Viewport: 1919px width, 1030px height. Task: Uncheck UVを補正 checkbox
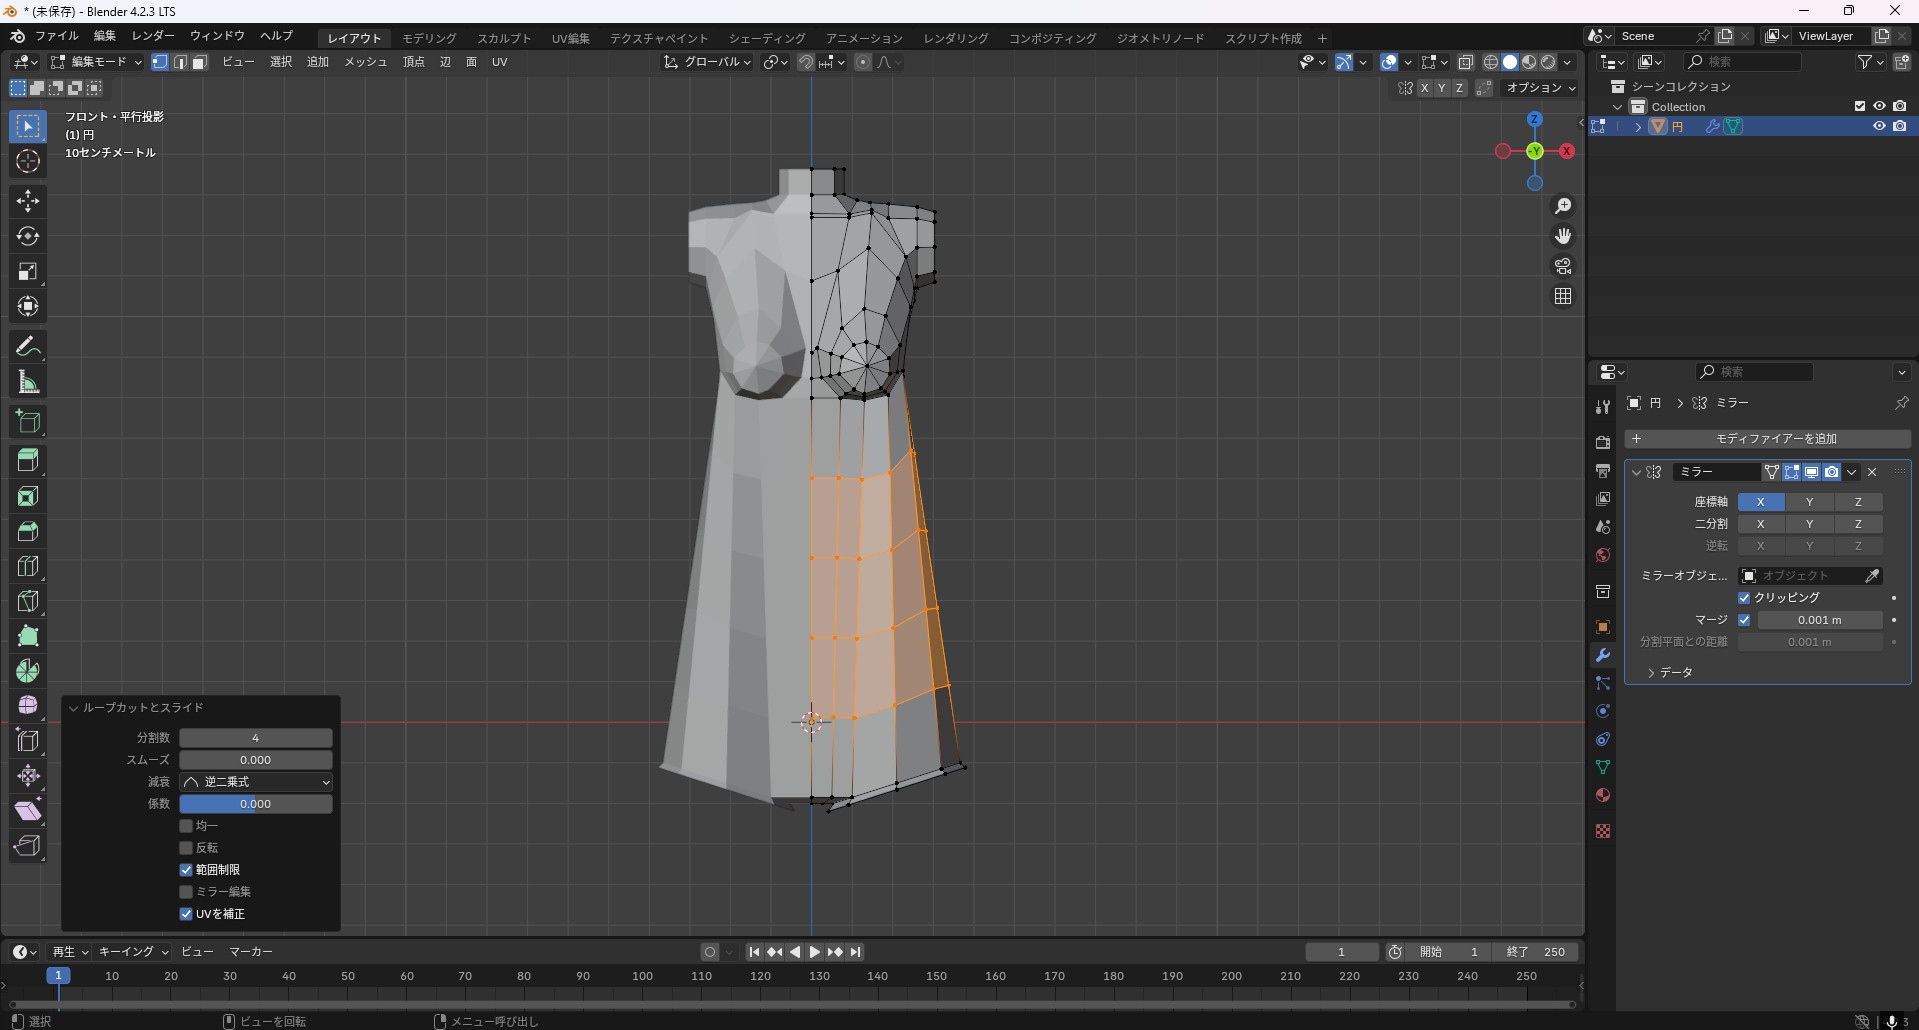(x=186, y=914)
